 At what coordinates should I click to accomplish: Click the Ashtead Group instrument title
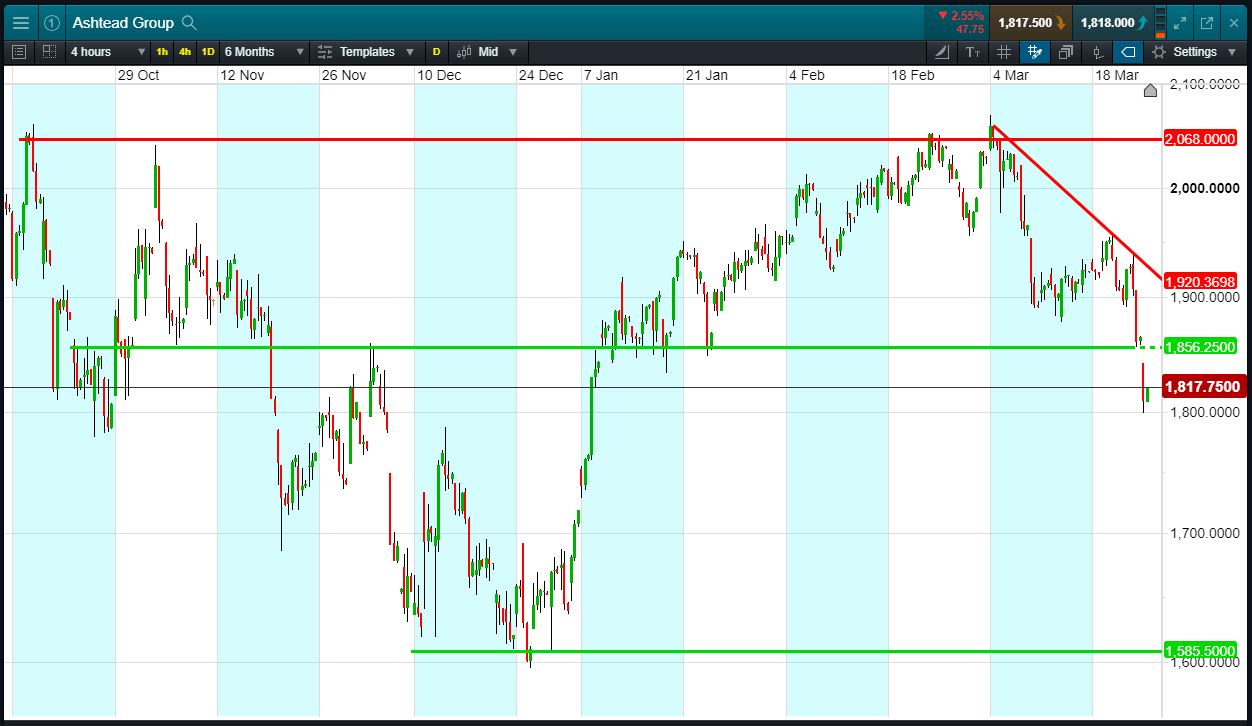(x=123, y=22)
